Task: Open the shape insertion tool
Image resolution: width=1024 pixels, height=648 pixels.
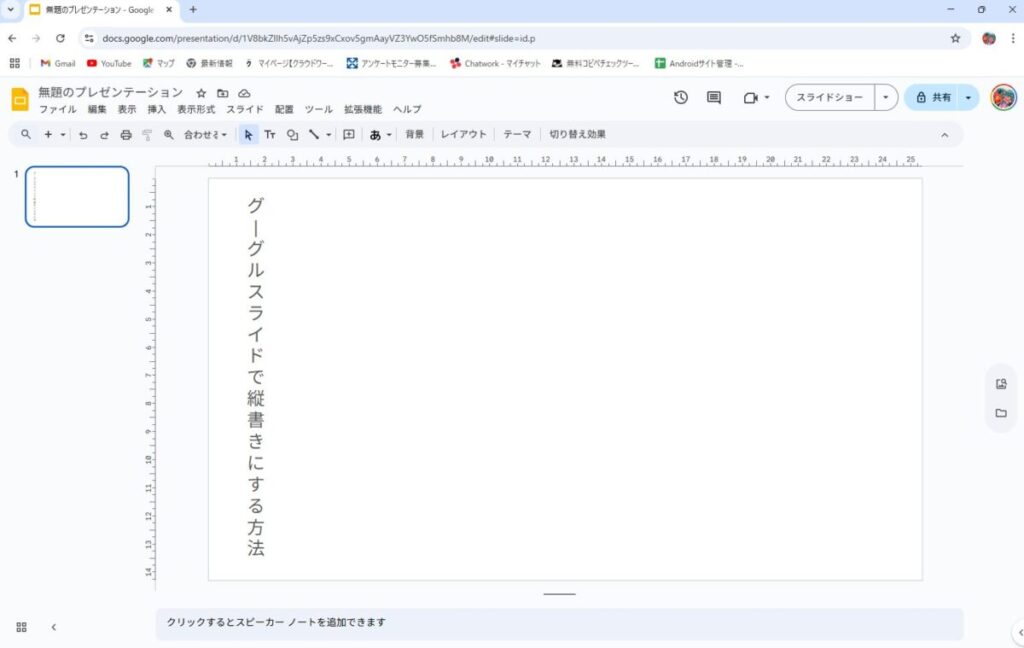Action: point(292,135)
